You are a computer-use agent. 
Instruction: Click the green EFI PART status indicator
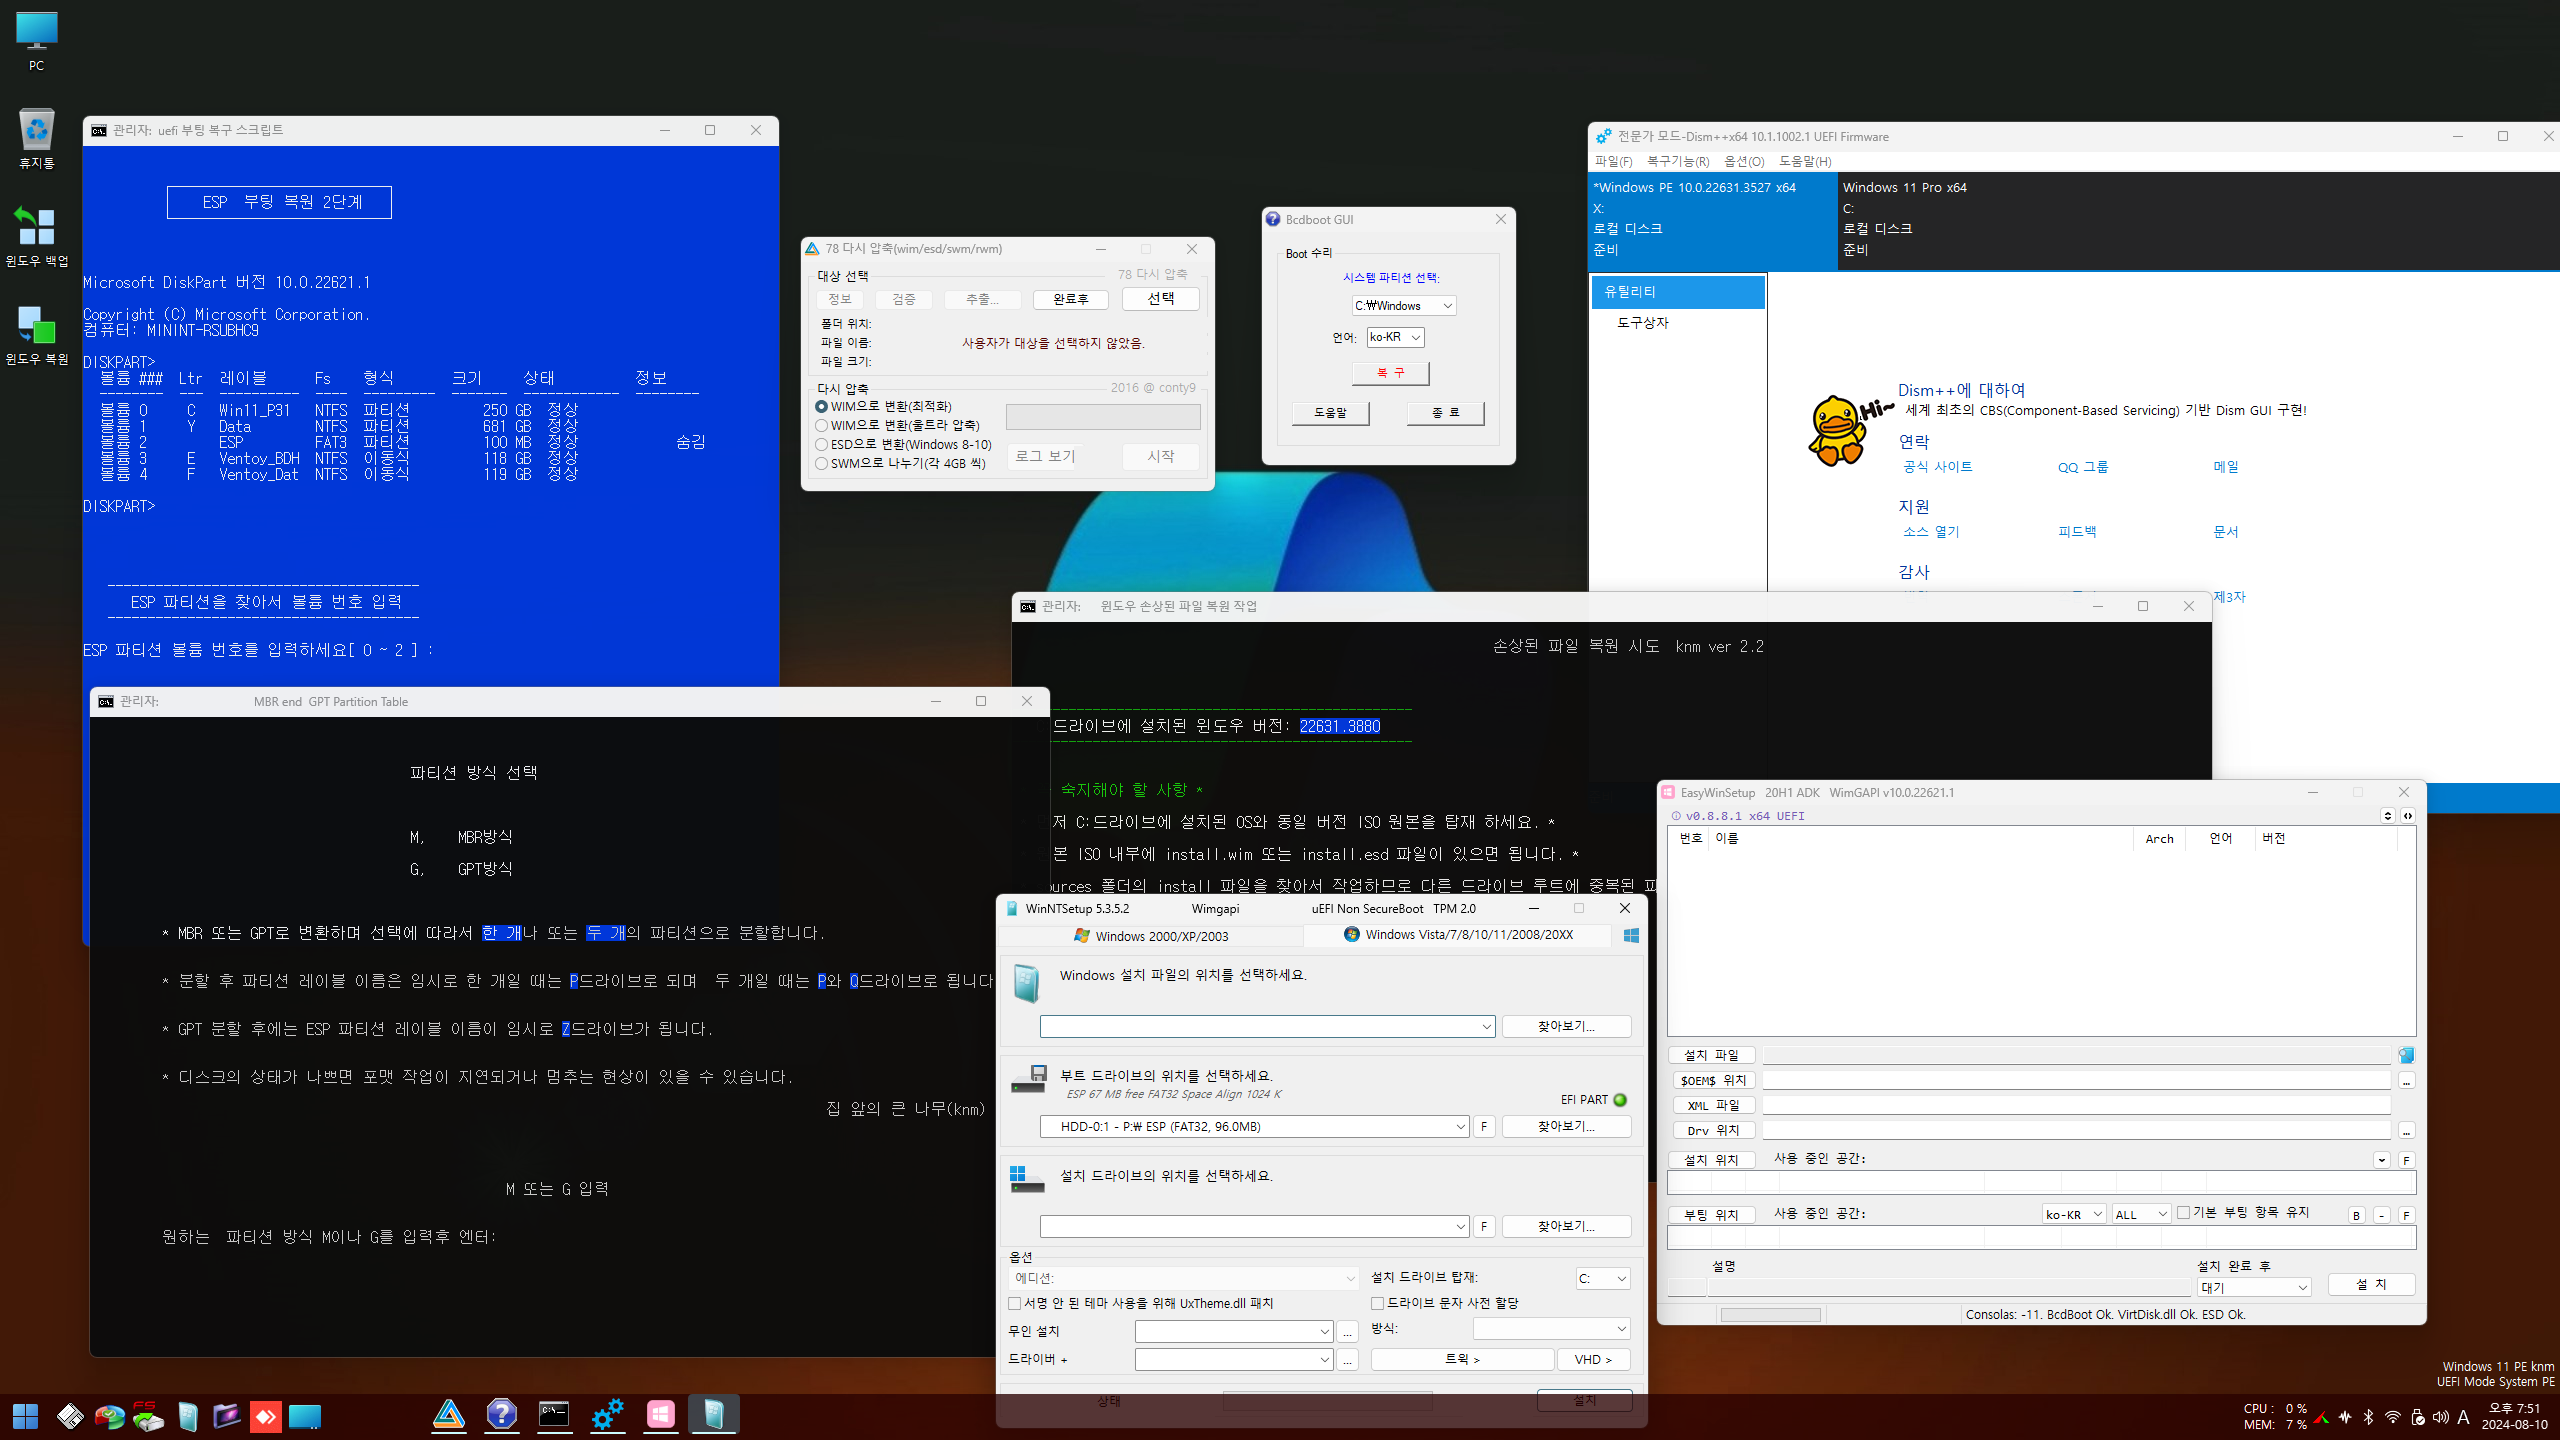click(1620, 1100)
